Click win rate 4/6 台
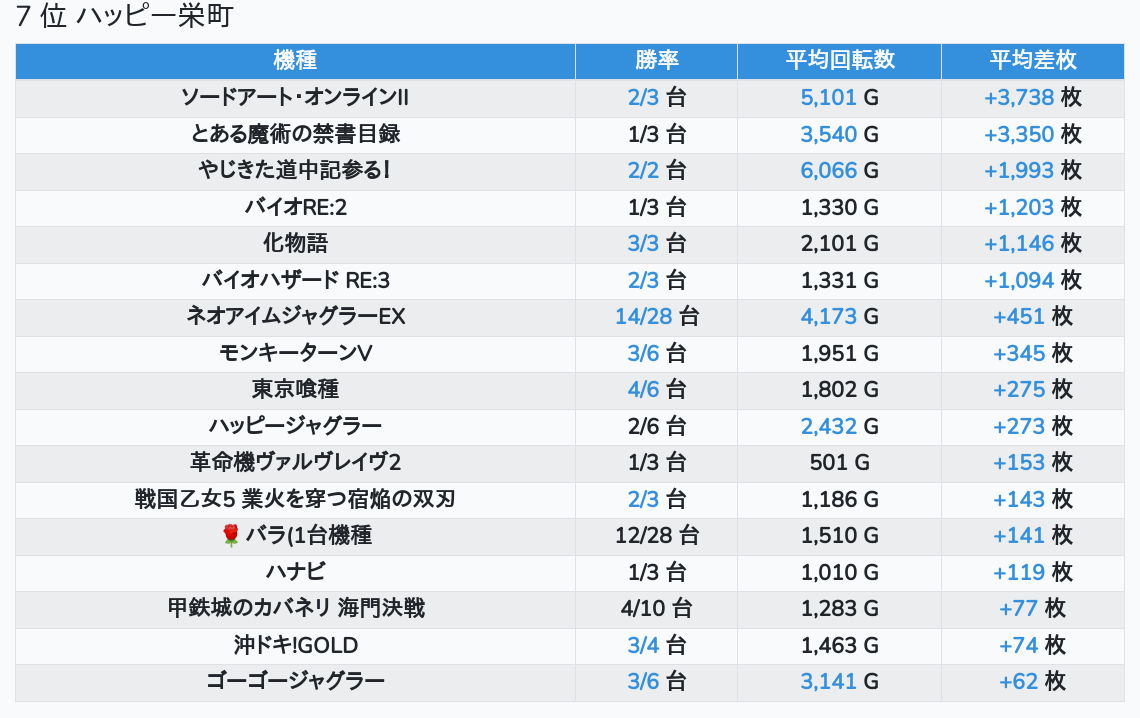1140x718 pixels. pos(657,390)
